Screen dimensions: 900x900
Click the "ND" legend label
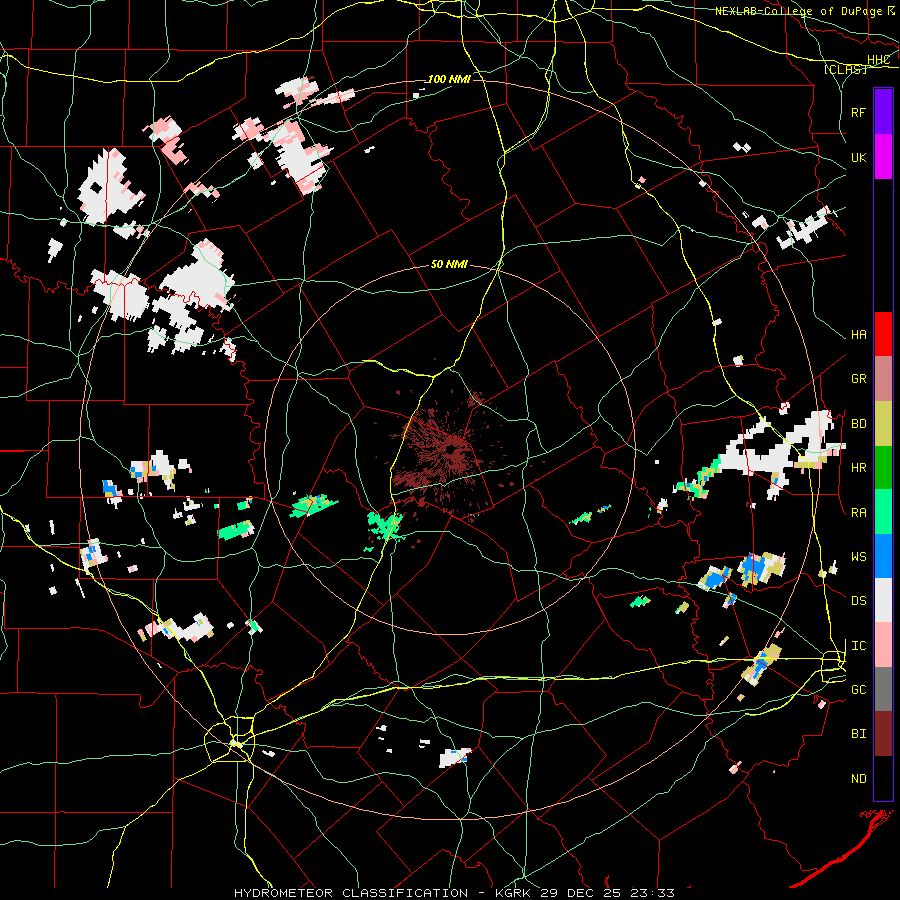[858, 778]
